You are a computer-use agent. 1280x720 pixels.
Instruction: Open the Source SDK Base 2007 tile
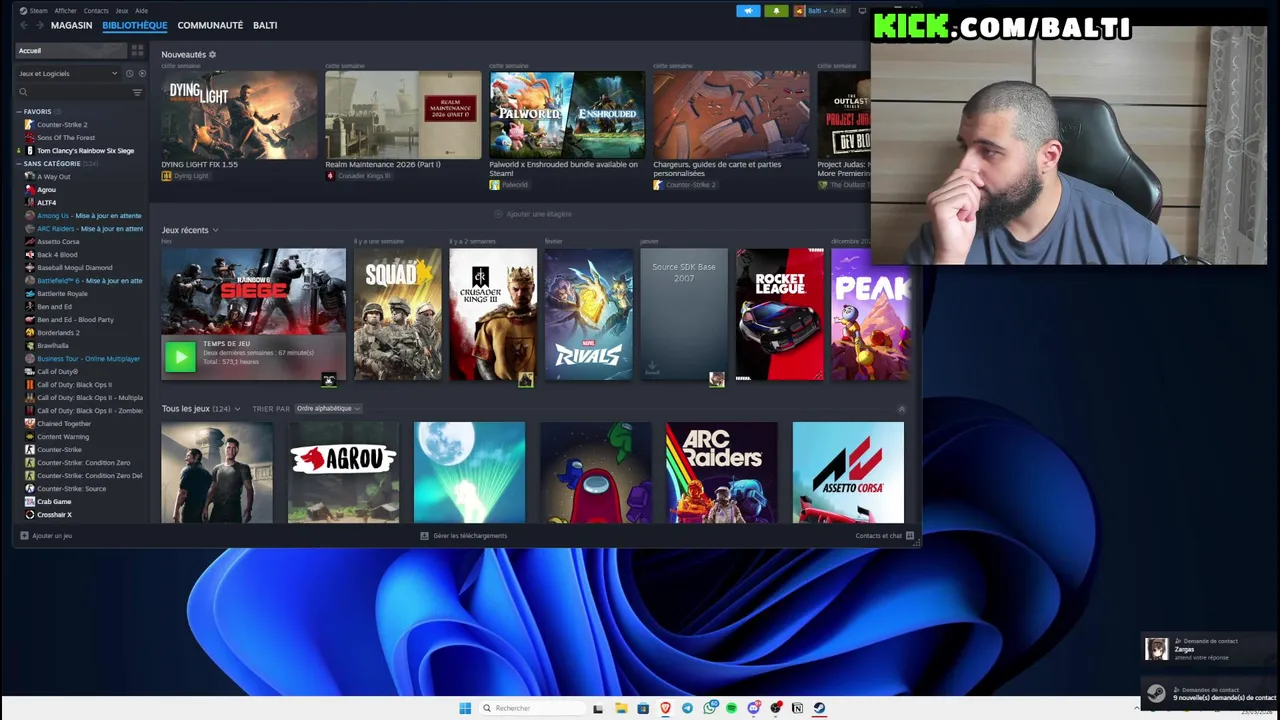pos(684,315)
